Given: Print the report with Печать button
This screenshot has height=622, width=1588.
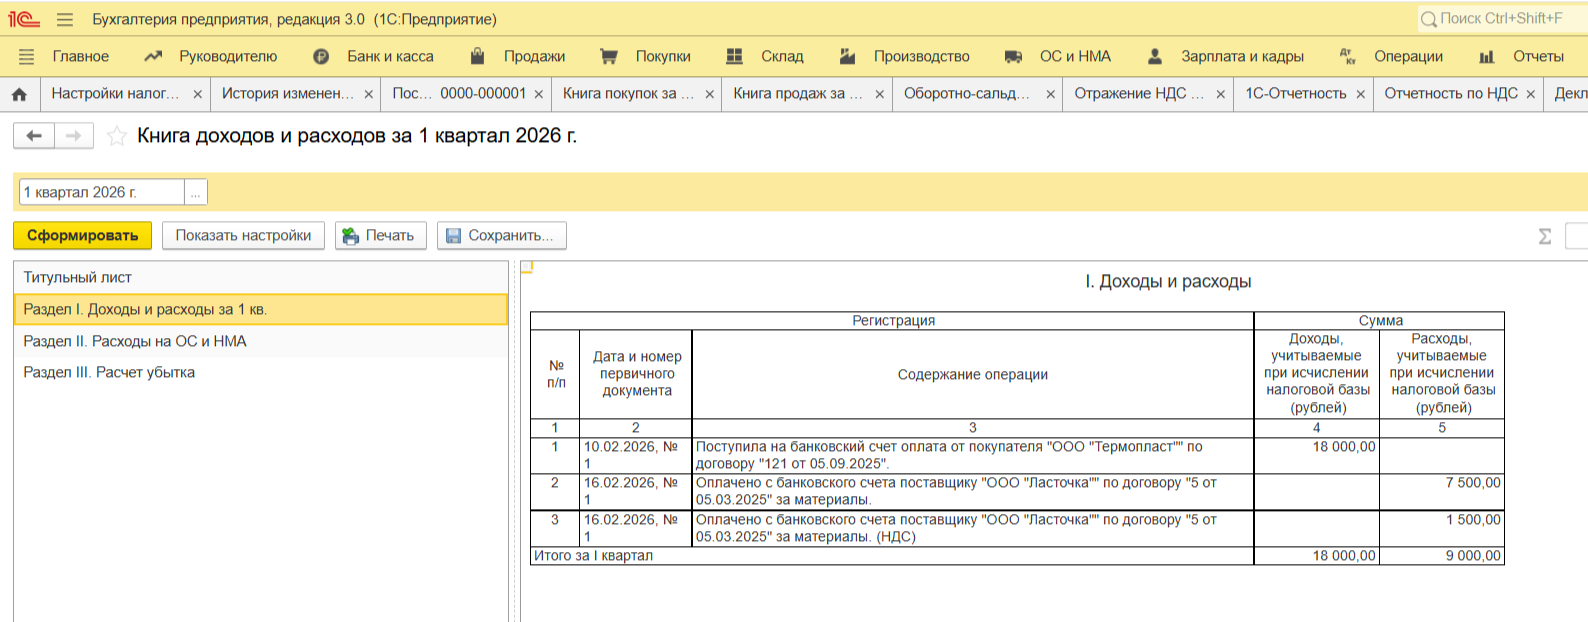Looking at the screenshot, I should click(x=380, y=236).
